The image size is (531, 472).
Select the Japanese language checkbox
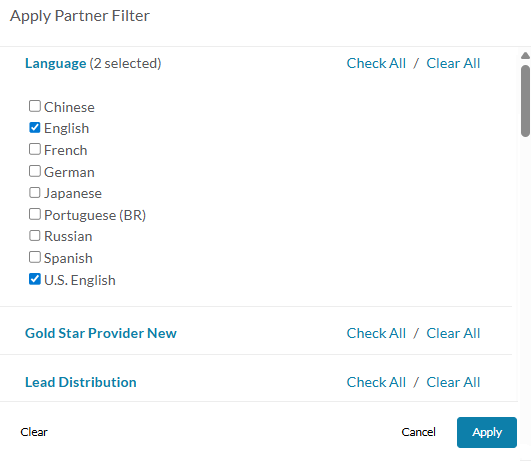click(35, 193)
